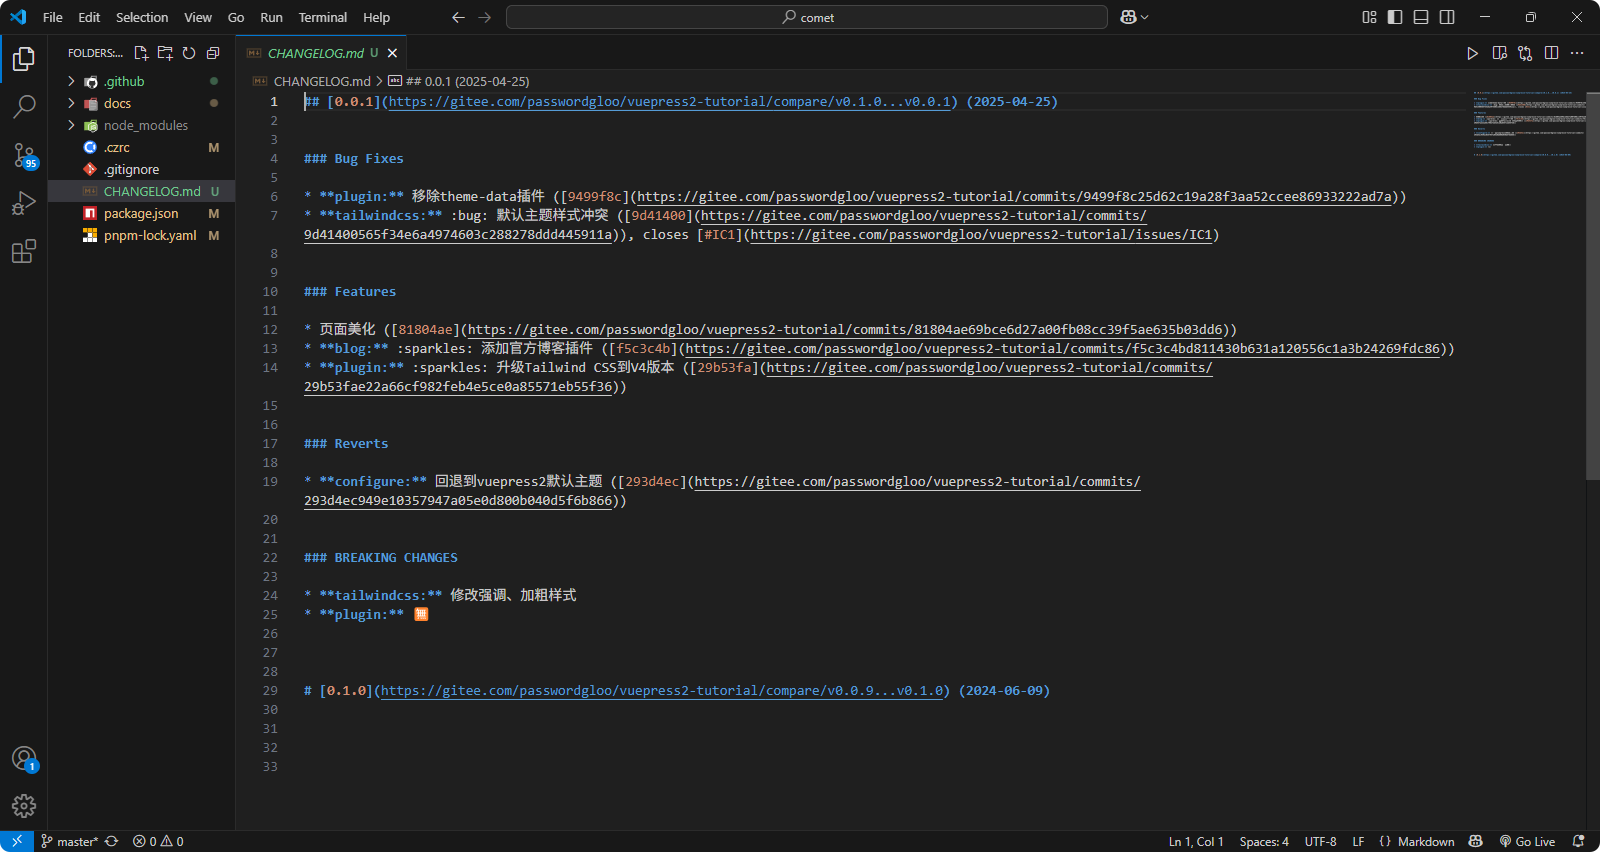
Task: Follow the 9499f8c commit URL link
Action: point(1016,197)
